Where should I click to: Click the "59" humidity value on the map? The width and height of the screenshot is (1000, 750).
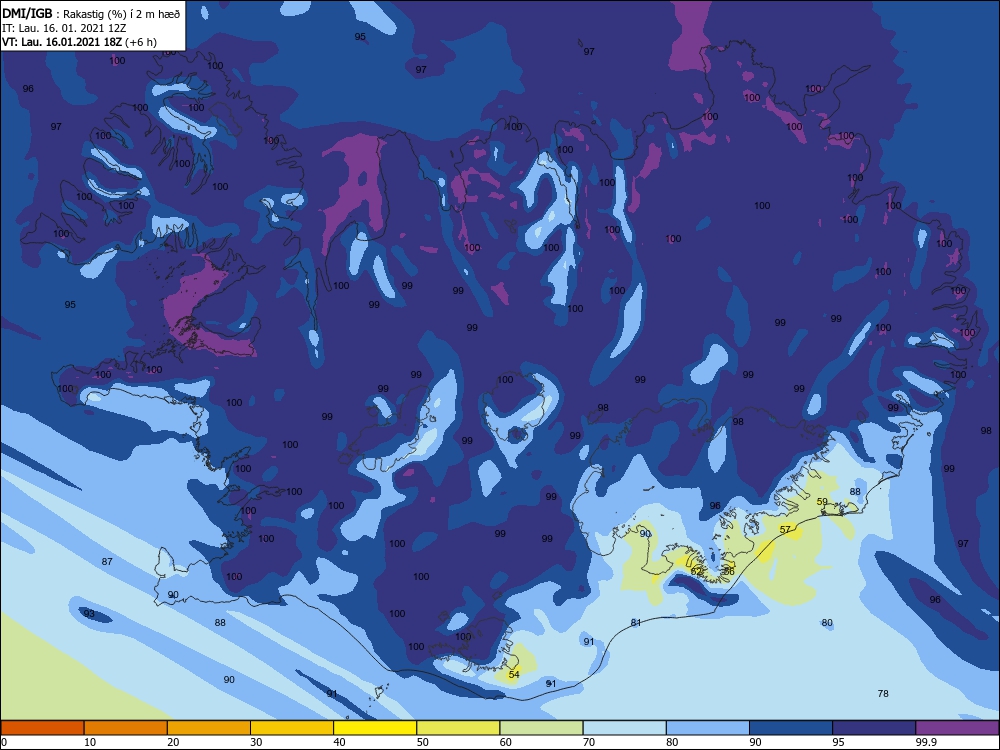822,502
